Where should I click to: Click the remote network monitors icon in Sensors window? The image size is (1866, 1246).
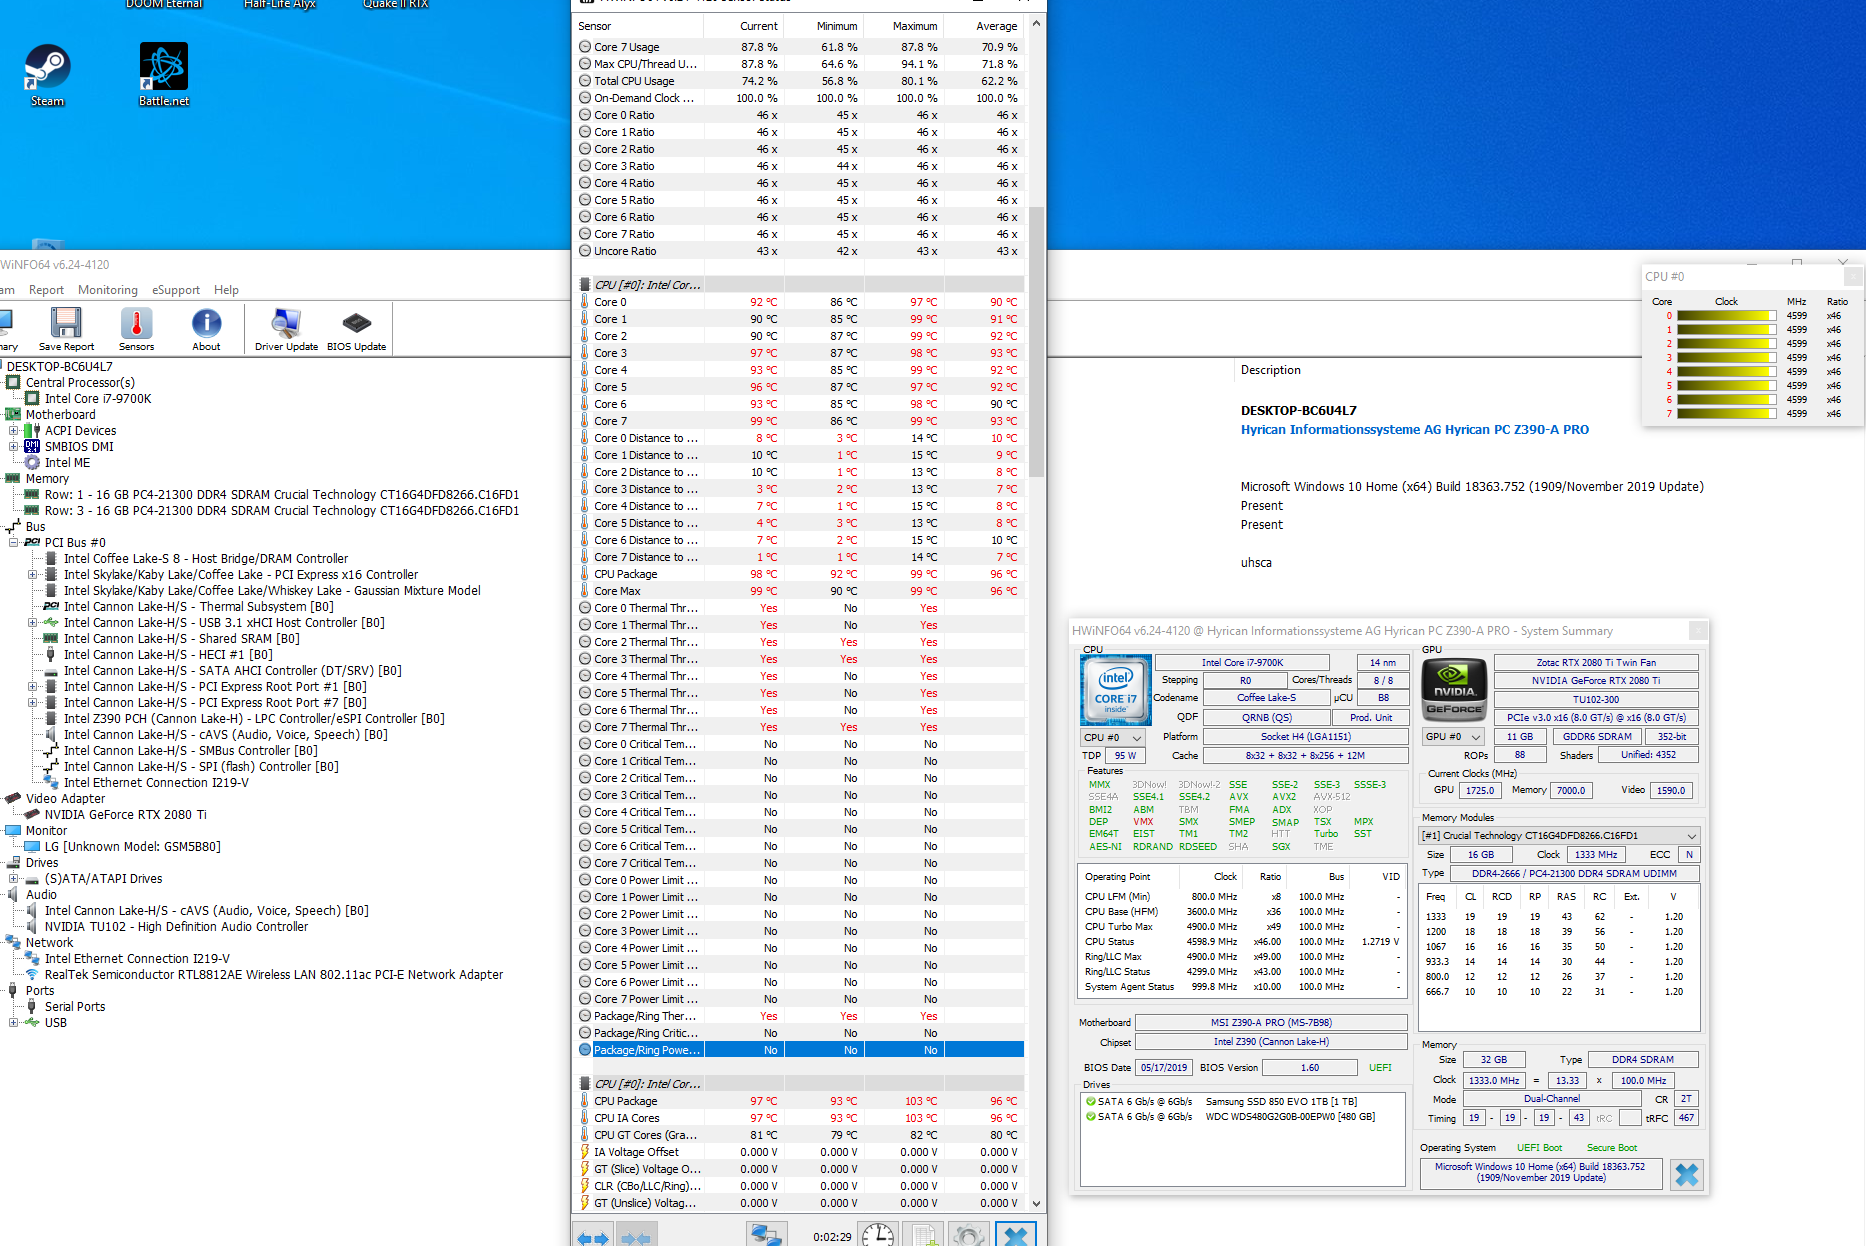click(766, 1236)
